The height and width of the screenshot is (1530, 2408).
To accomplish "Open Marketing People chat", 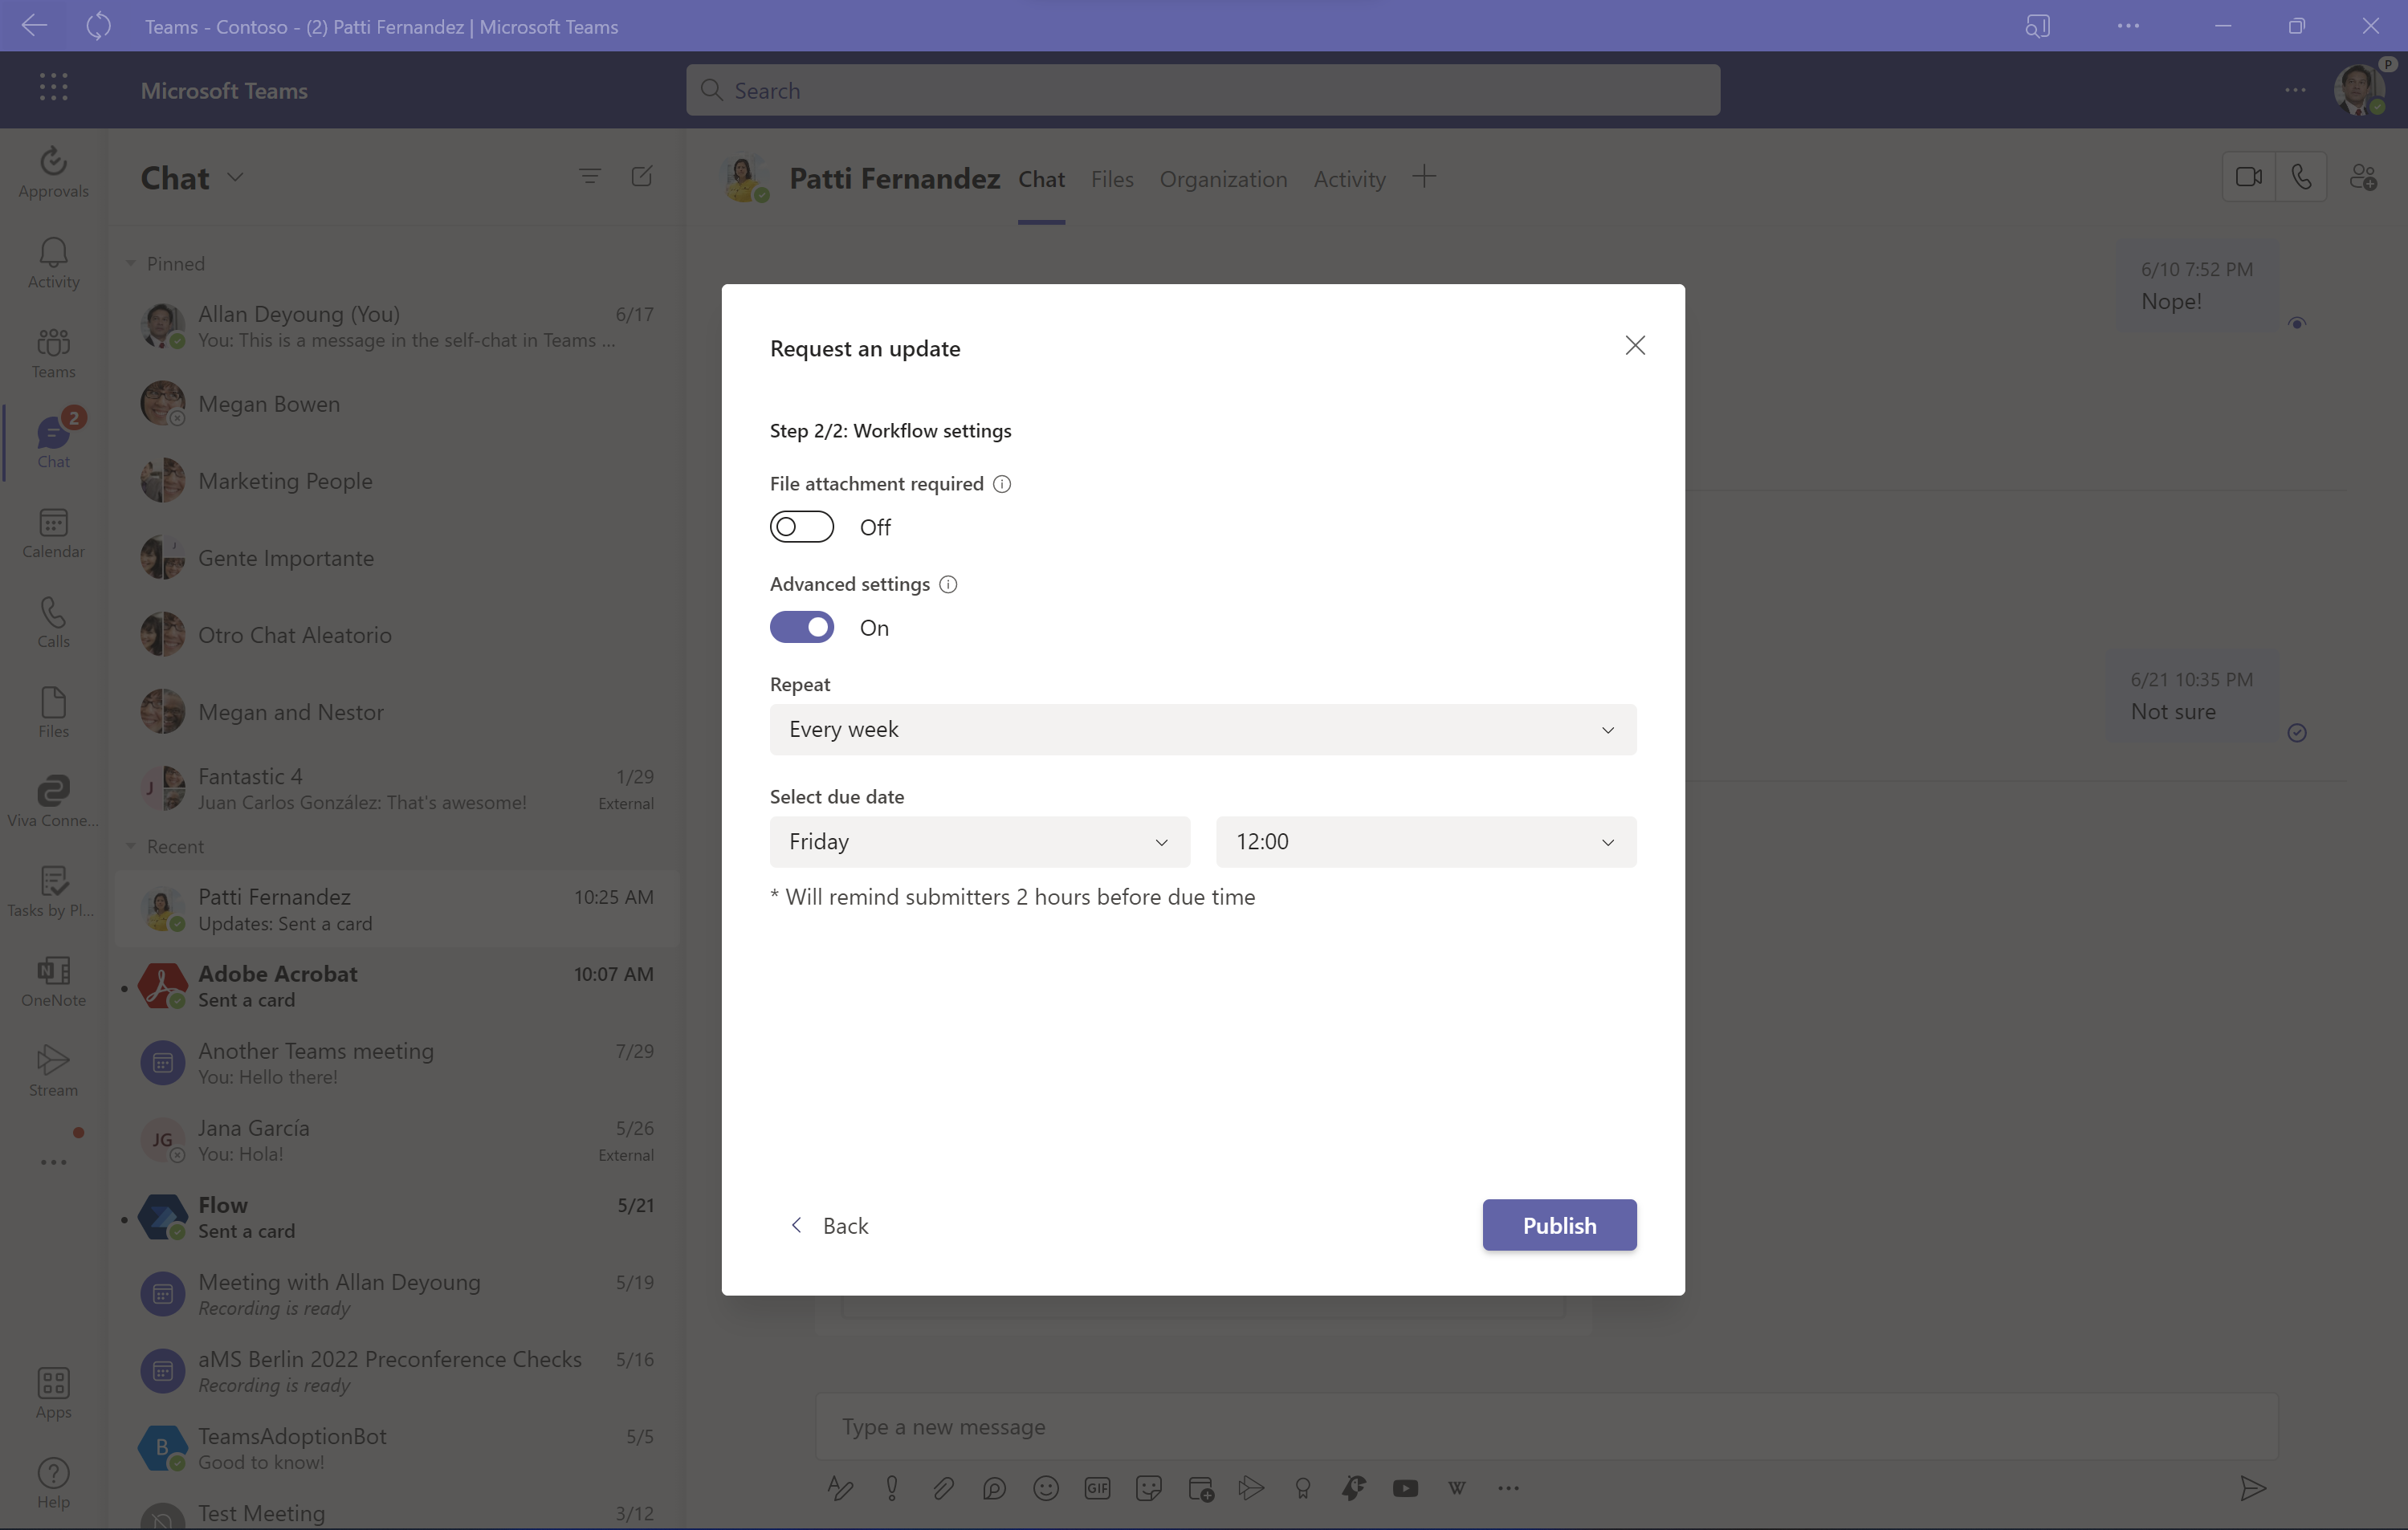I will [397, 480].
